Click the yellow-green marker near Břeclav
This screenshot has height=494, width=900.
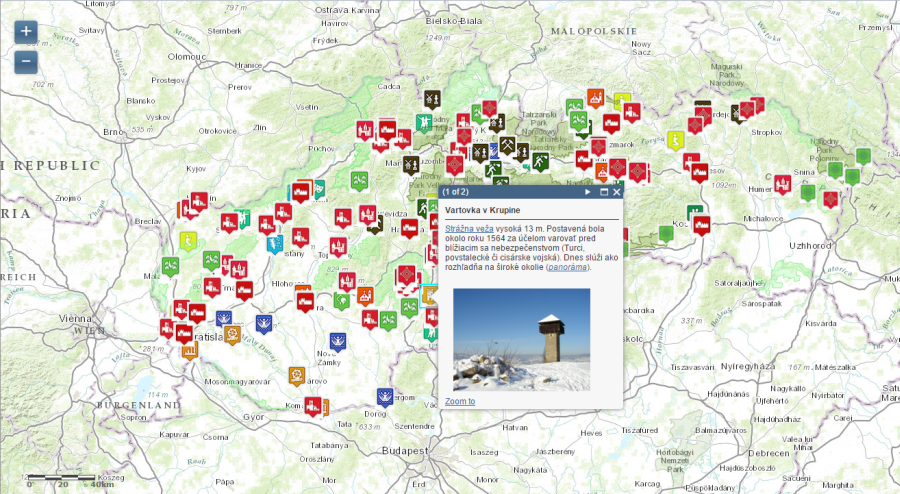[188, 240]
